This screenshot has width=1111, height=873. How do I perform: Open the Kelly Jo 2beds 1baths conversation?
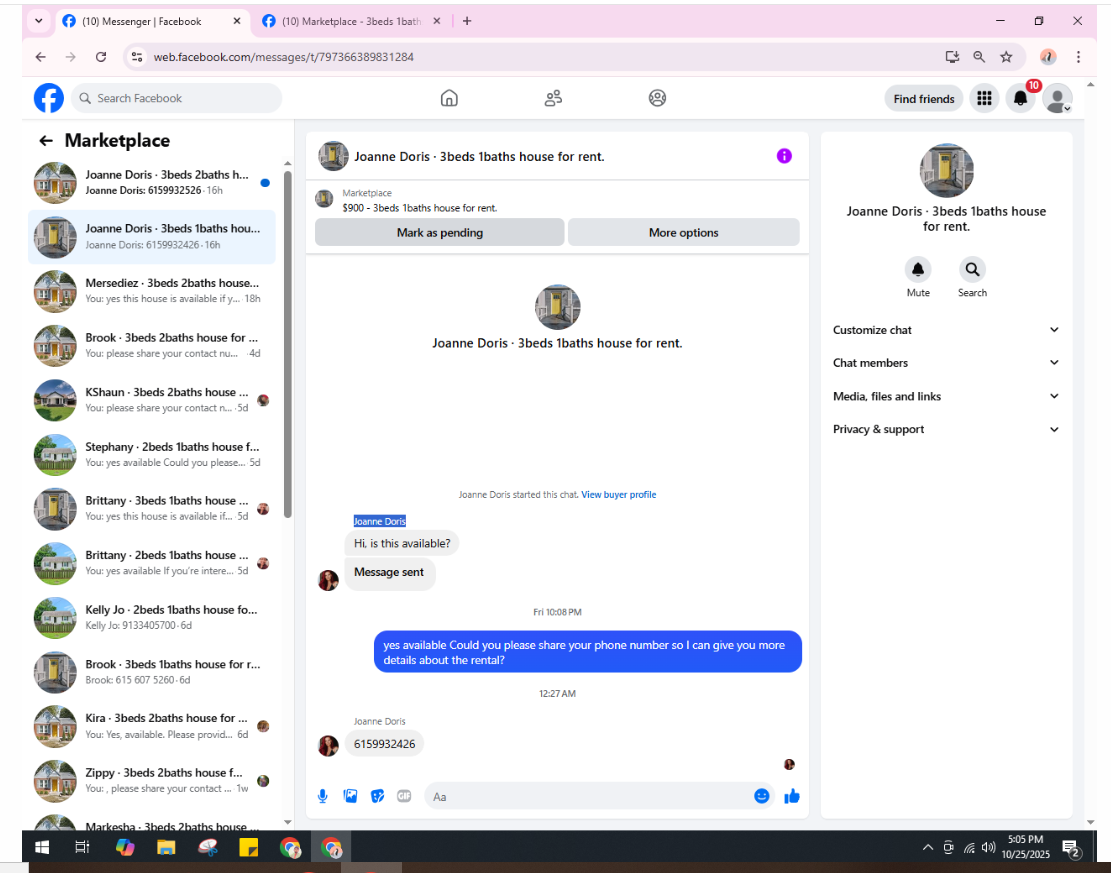pos(152,617)
